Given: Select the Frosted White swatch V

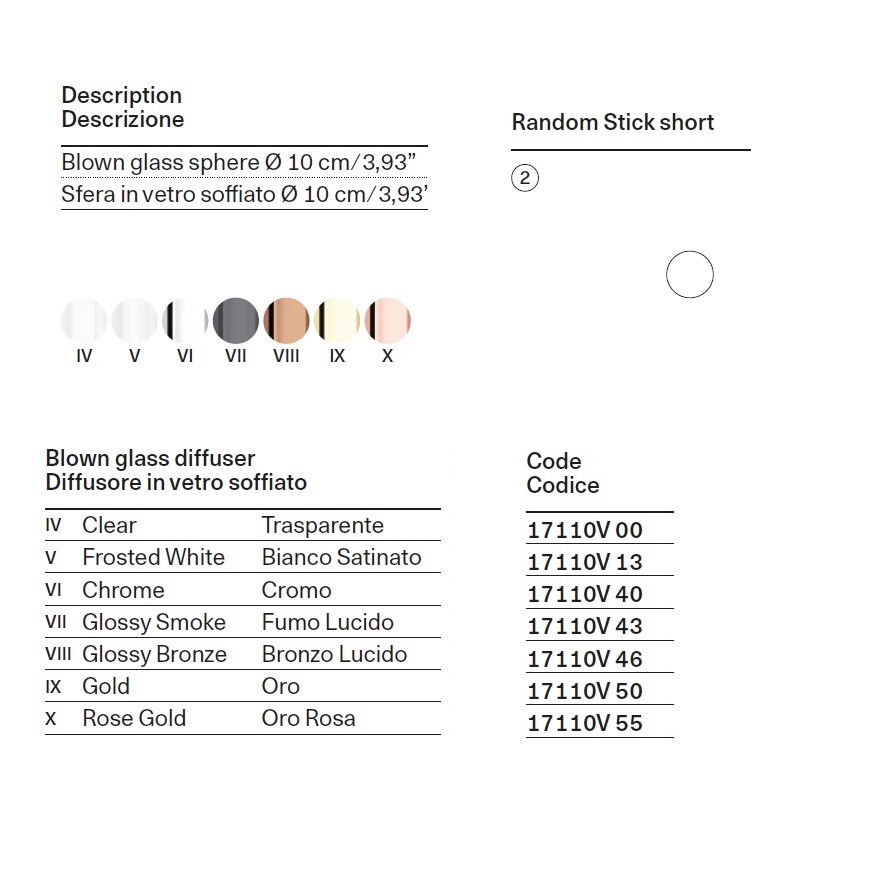Looking at the screenshot, I should coord(135,321).
